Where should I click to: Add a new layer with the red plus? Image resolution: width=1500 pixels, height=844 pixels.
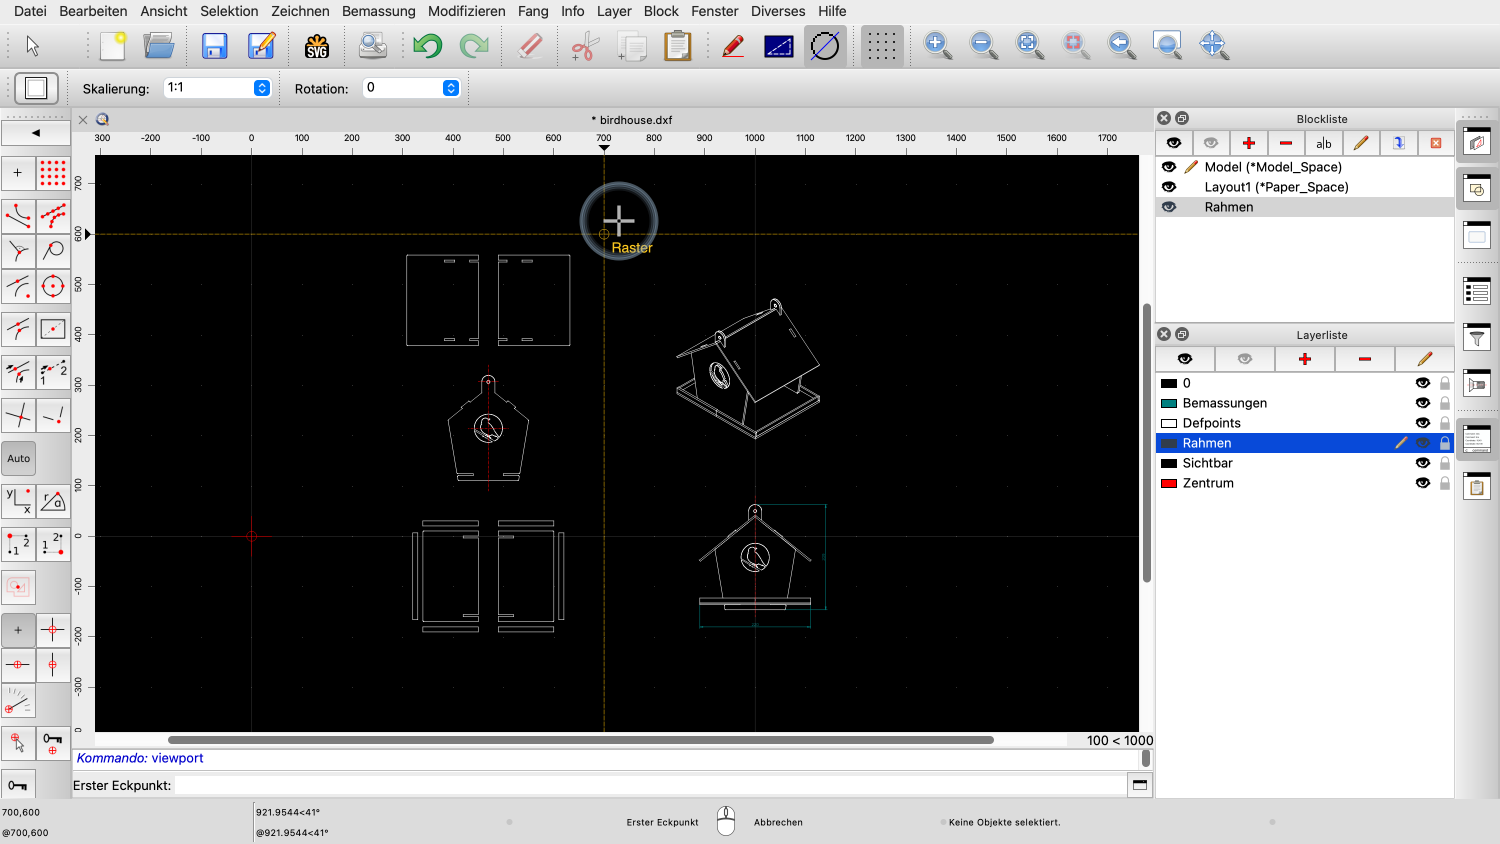coord(1305,359)
